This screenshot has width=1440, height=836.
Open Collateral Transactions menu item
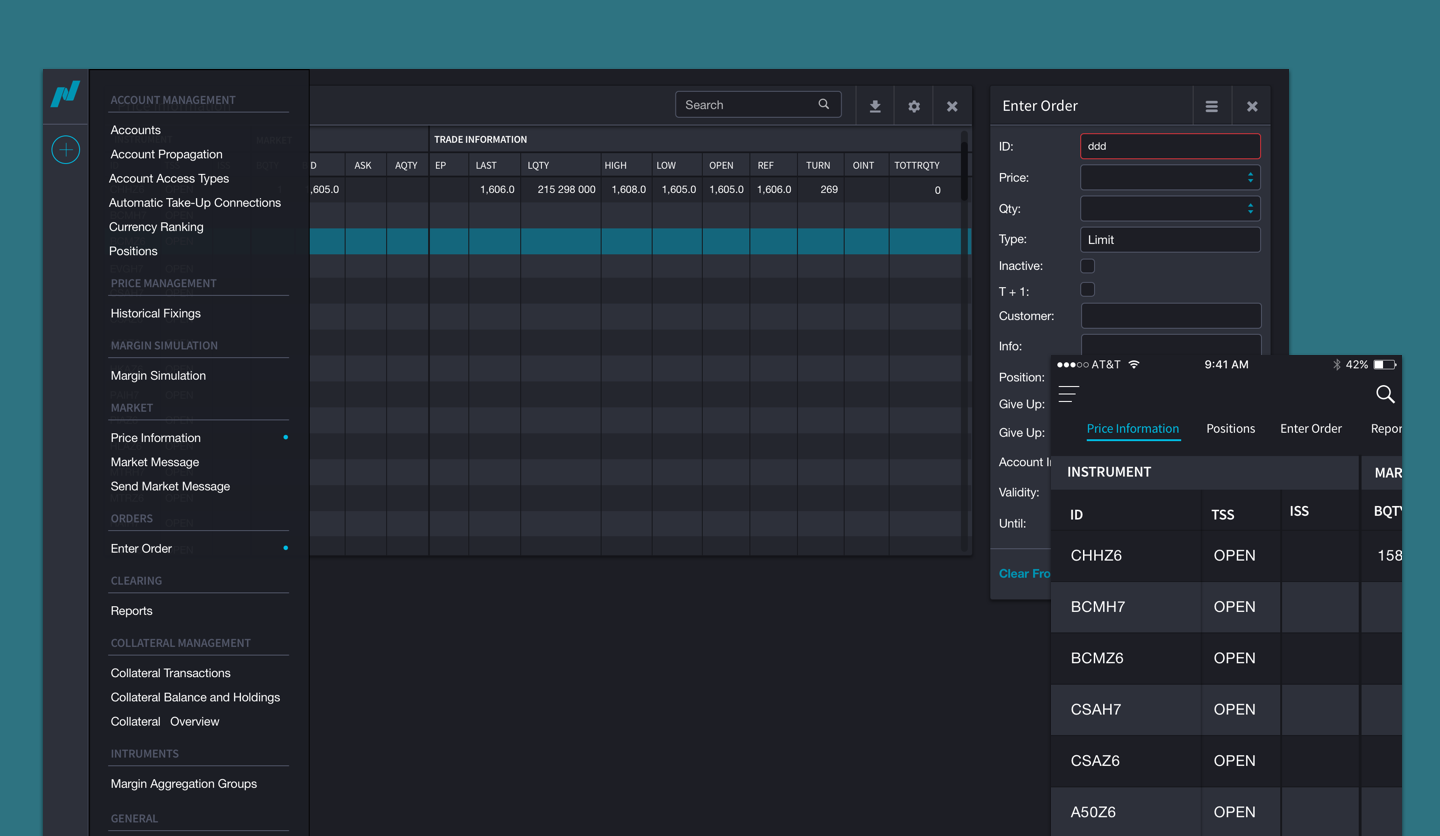pyautogui.click(x=170, y=673)
